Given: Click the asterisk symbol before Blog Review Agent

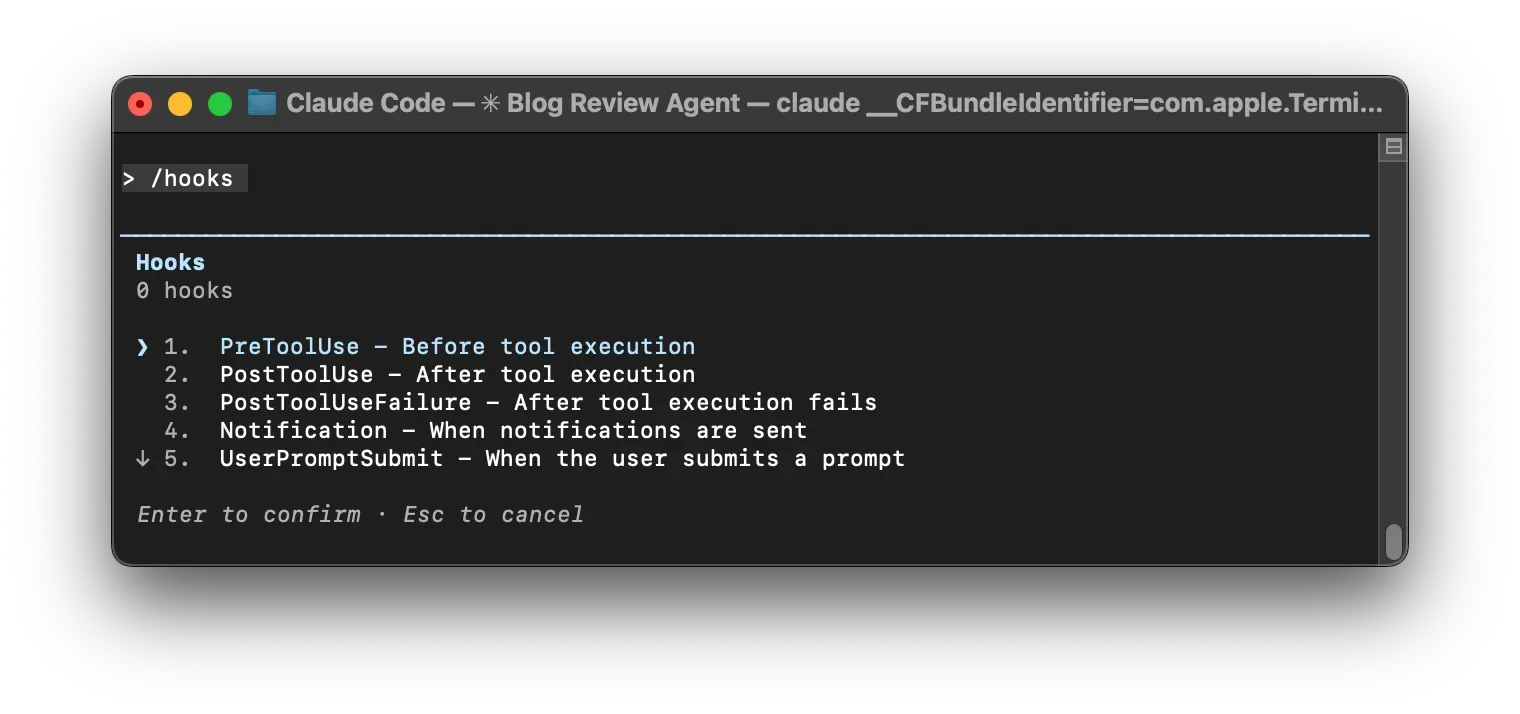Looking at the screenshot, I should [491, 103].
